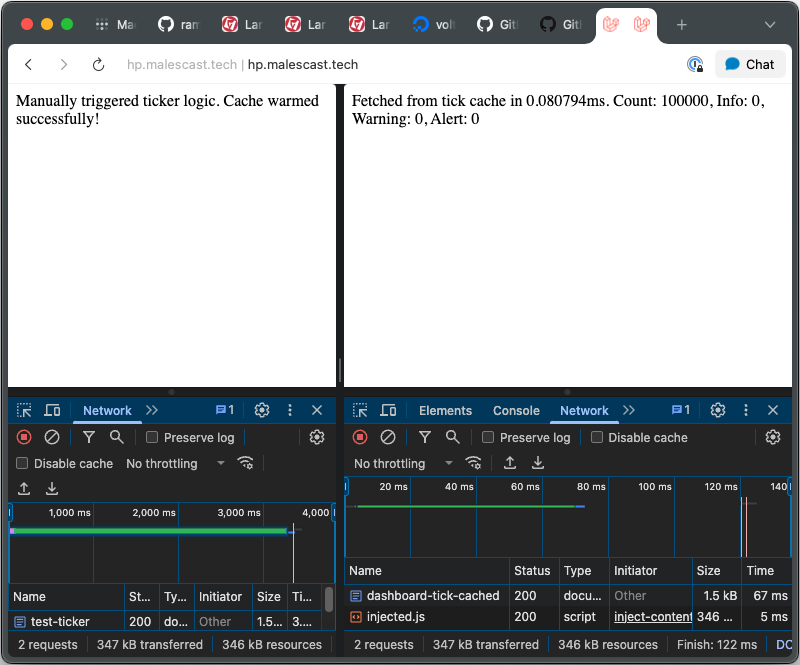
Task: Switch to DigitalOcean 'vol' browser tab
Action: point(435,24)
